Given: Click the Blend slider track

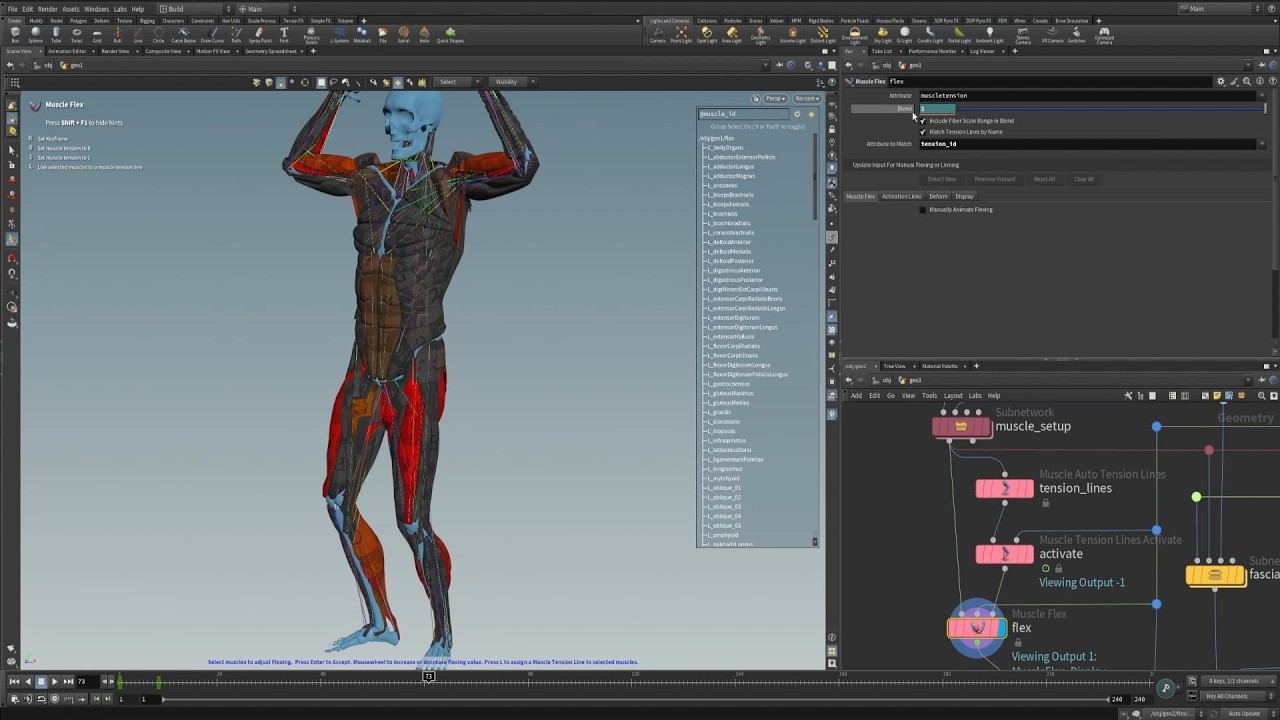Looking at the screenshot, I should (1100, 108).
